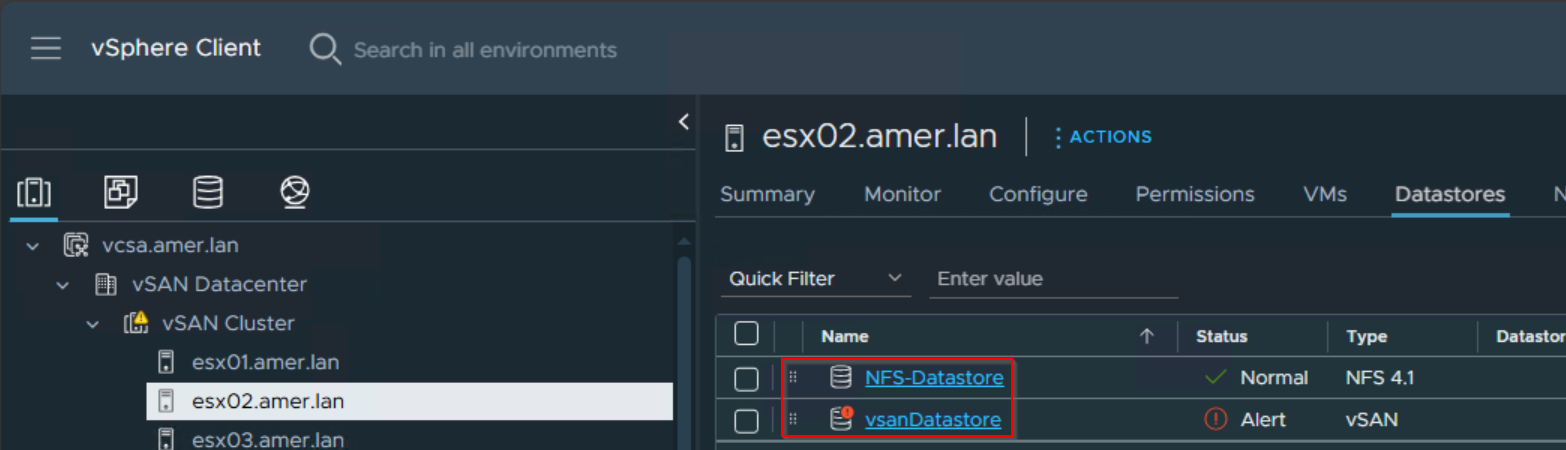
Task: Click the datacenter icon beside vSAN Datacenter
Action: (105, 285)
